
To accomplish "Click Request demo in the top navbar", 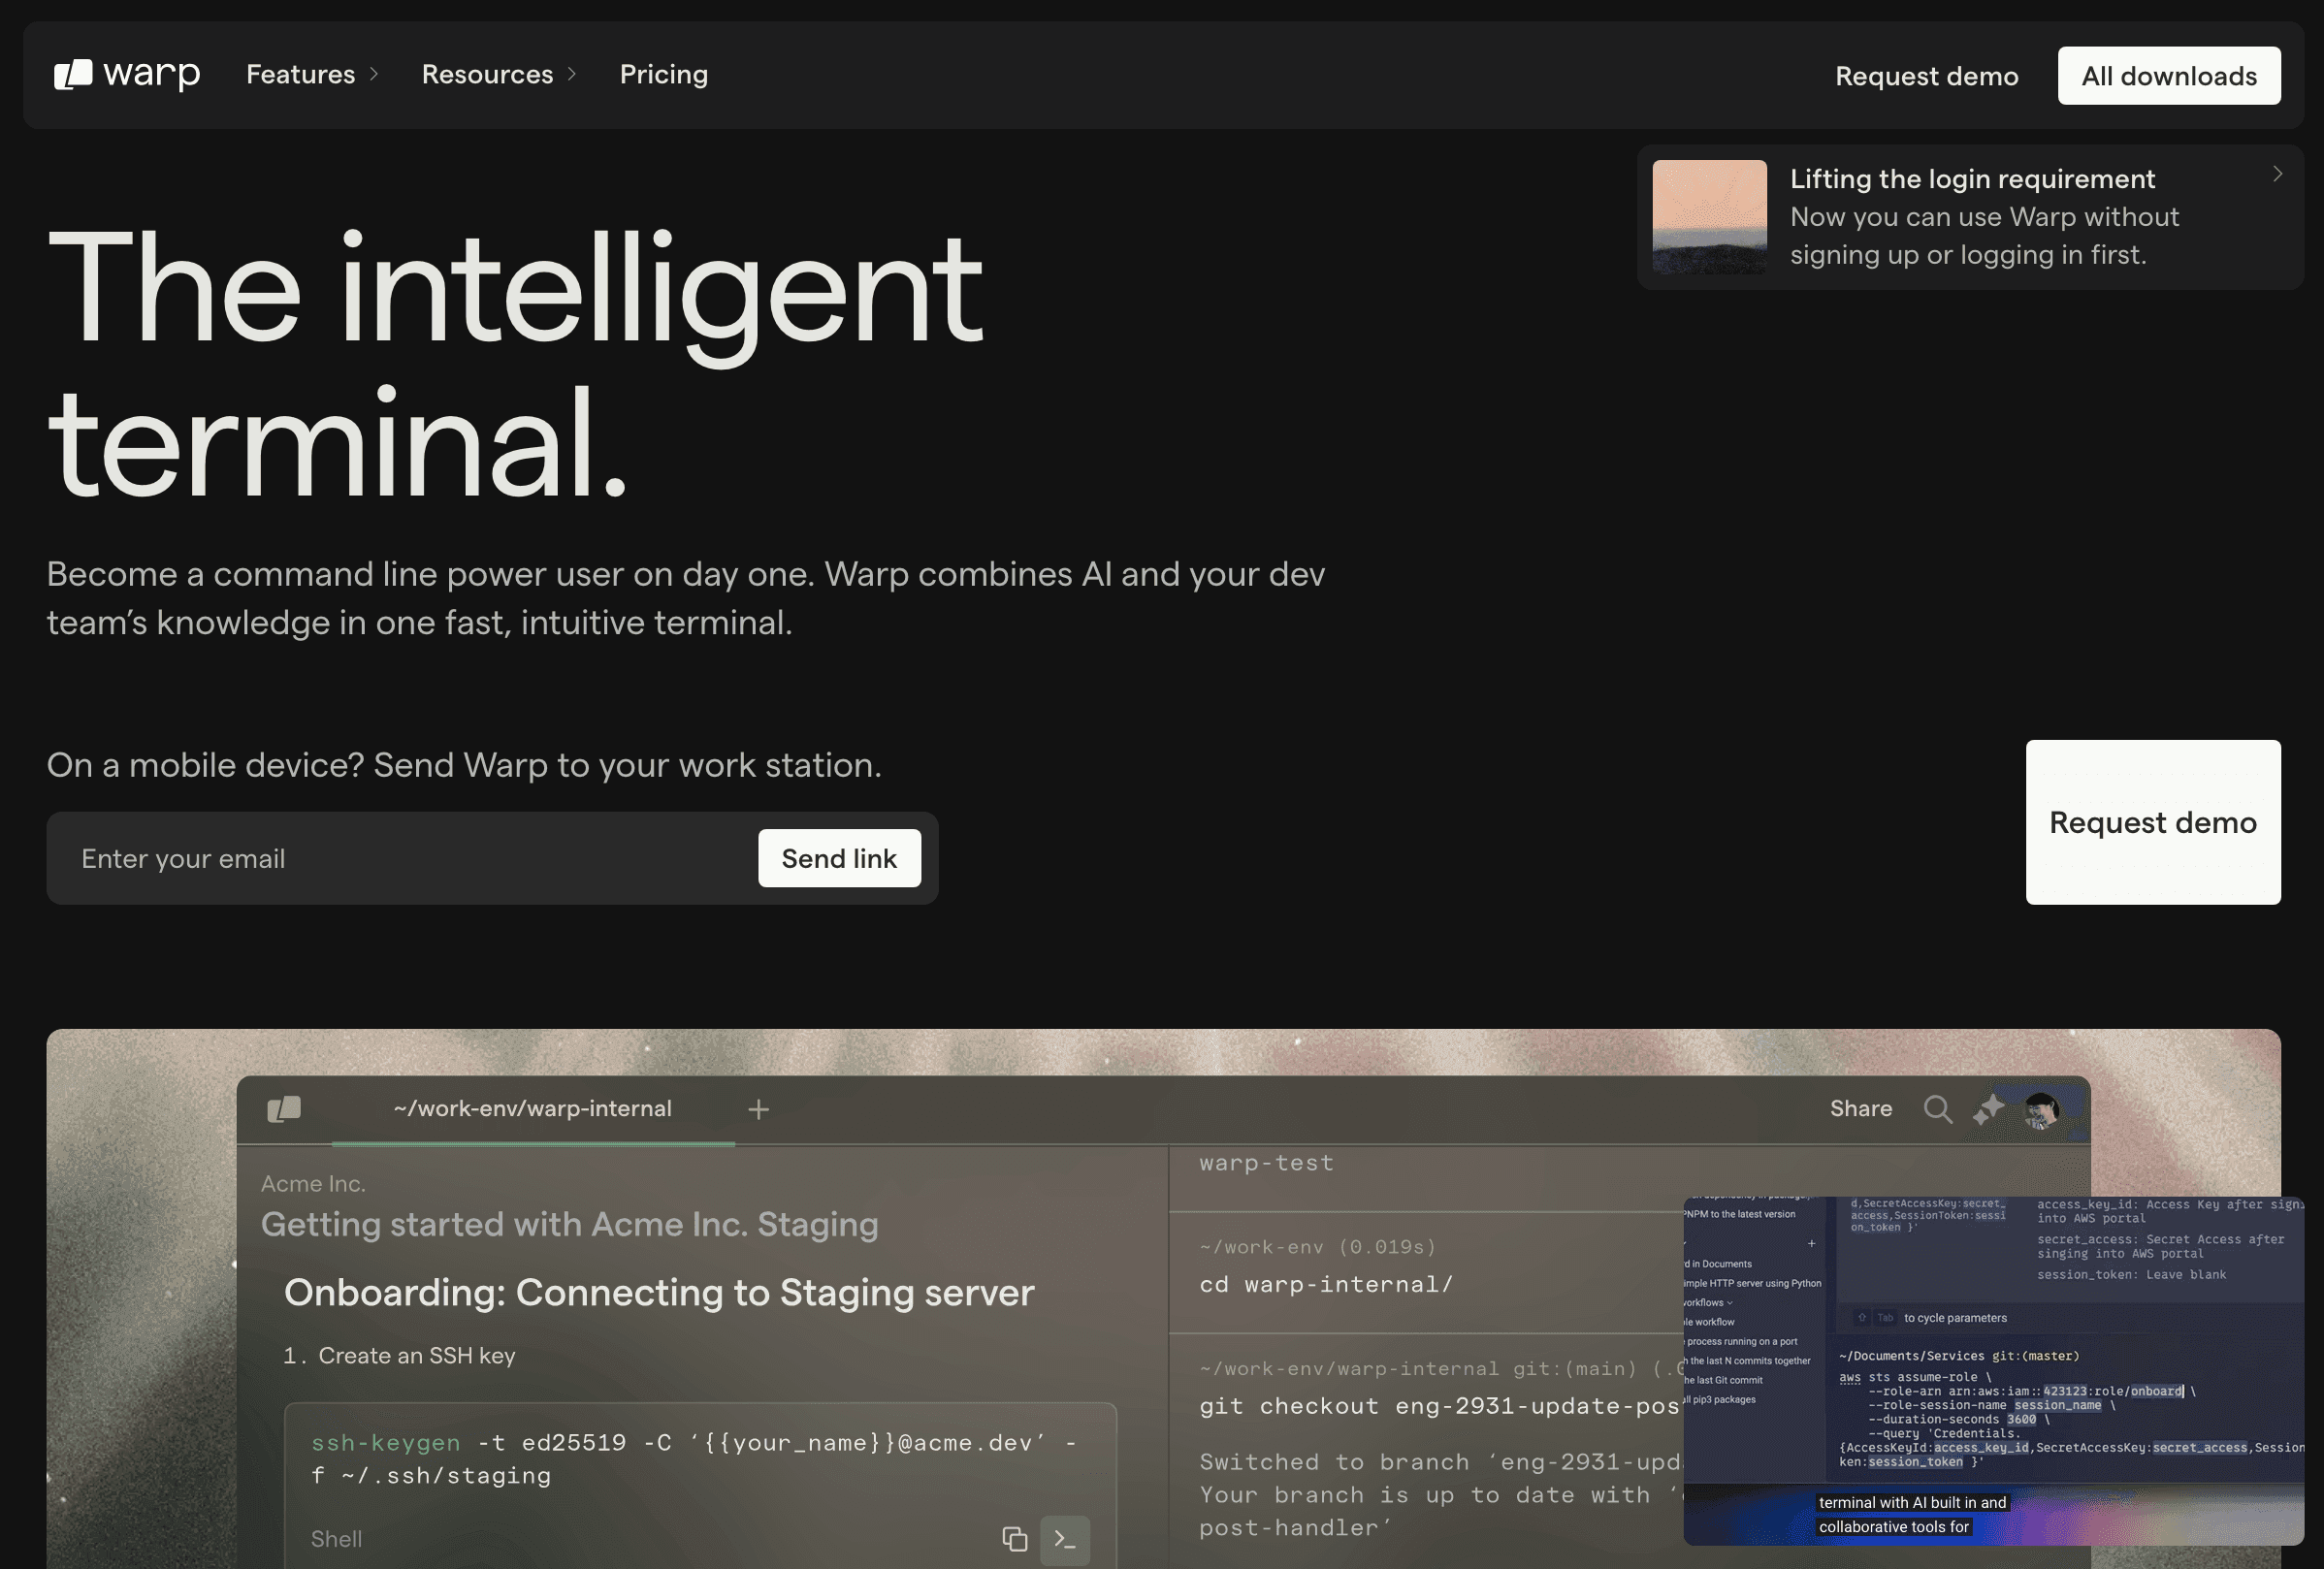I will pos(1926,76).
